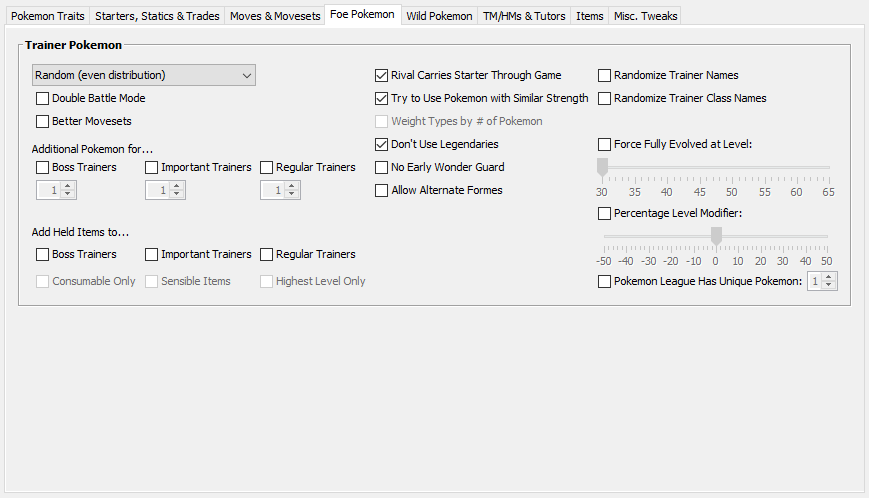Viewport: 869px width, 498px height.
Task: Check Allow Alternate Formes
Action: pos(381,191)
